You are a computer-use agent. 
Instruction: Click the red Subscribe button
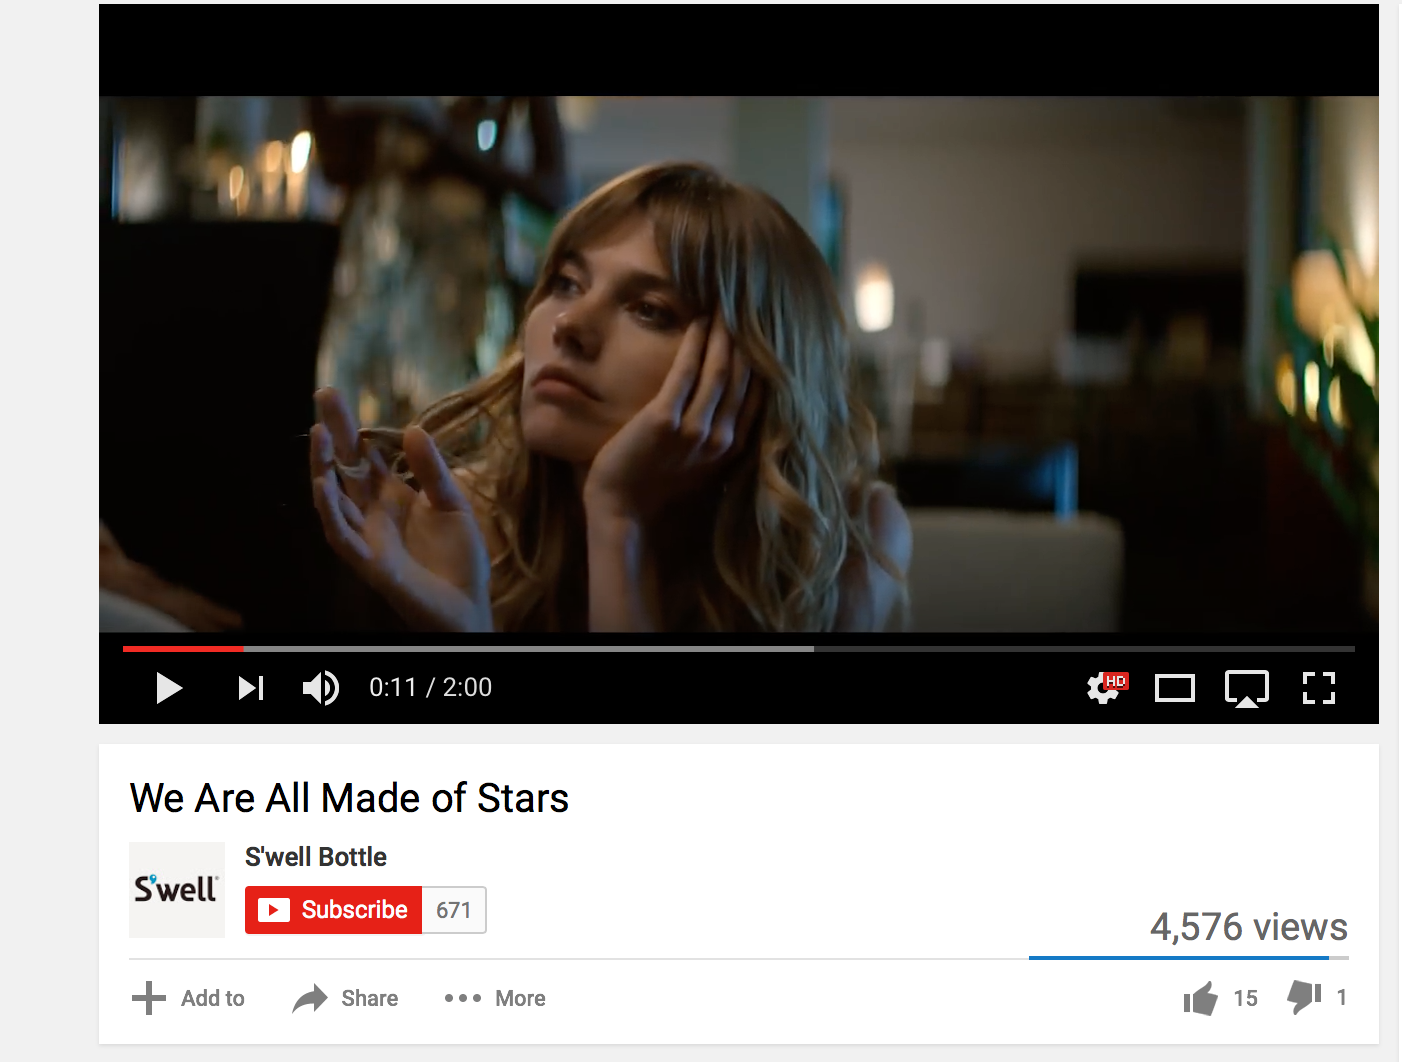click(334, 910)
